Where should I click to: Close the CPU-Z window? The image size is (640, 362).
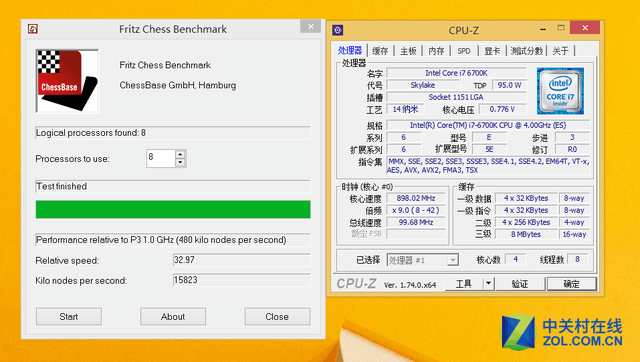(x=585, y=28)
